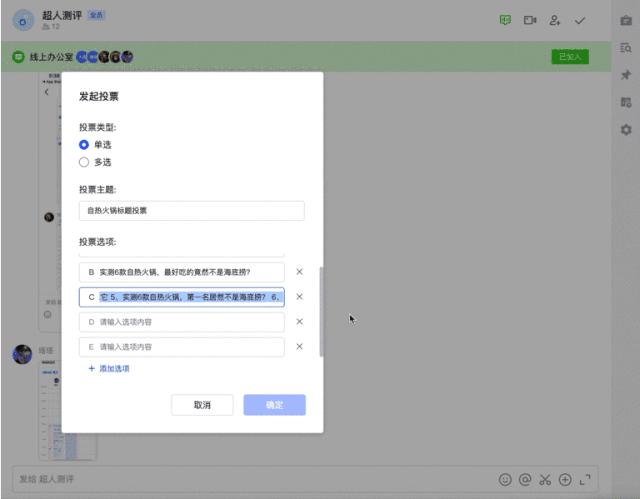Remove option B with its X icon
Screen dimensions: 640x499
point(299,272)
